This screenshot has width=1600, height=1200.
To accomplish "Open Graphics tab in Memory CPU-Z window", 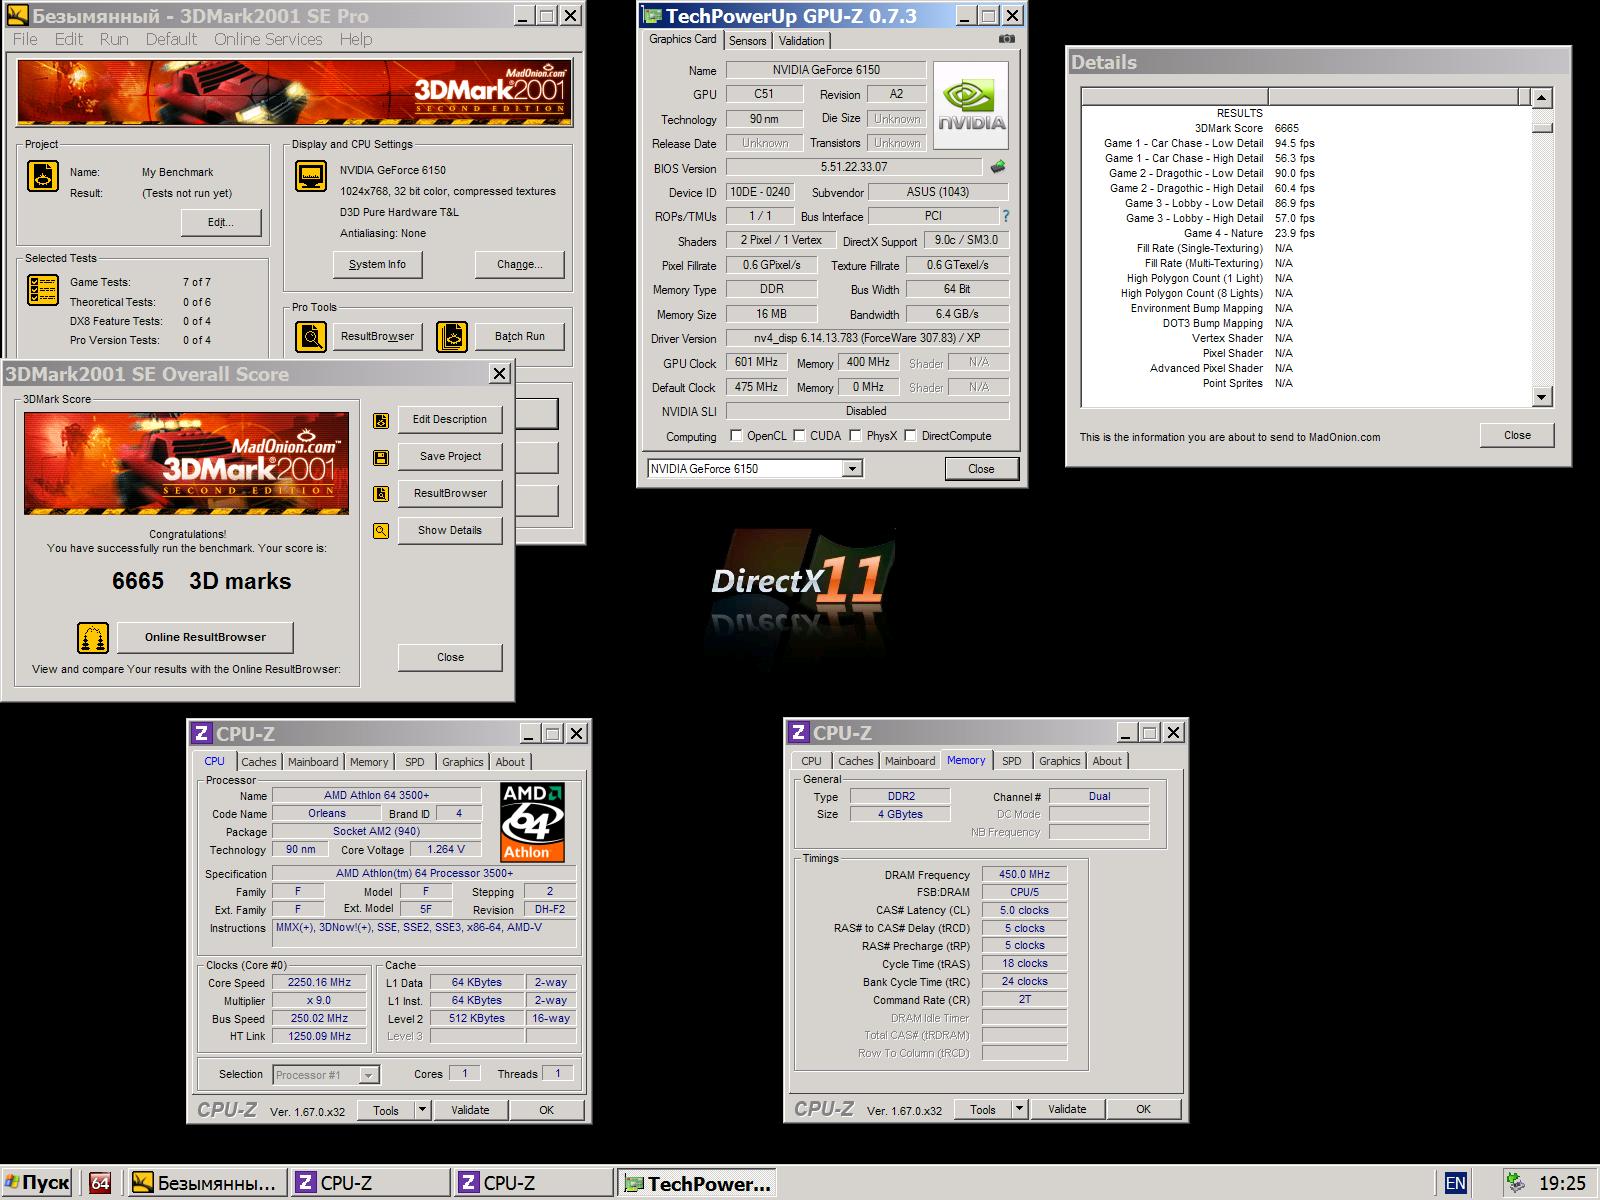I will click(x=1059, y=761).
